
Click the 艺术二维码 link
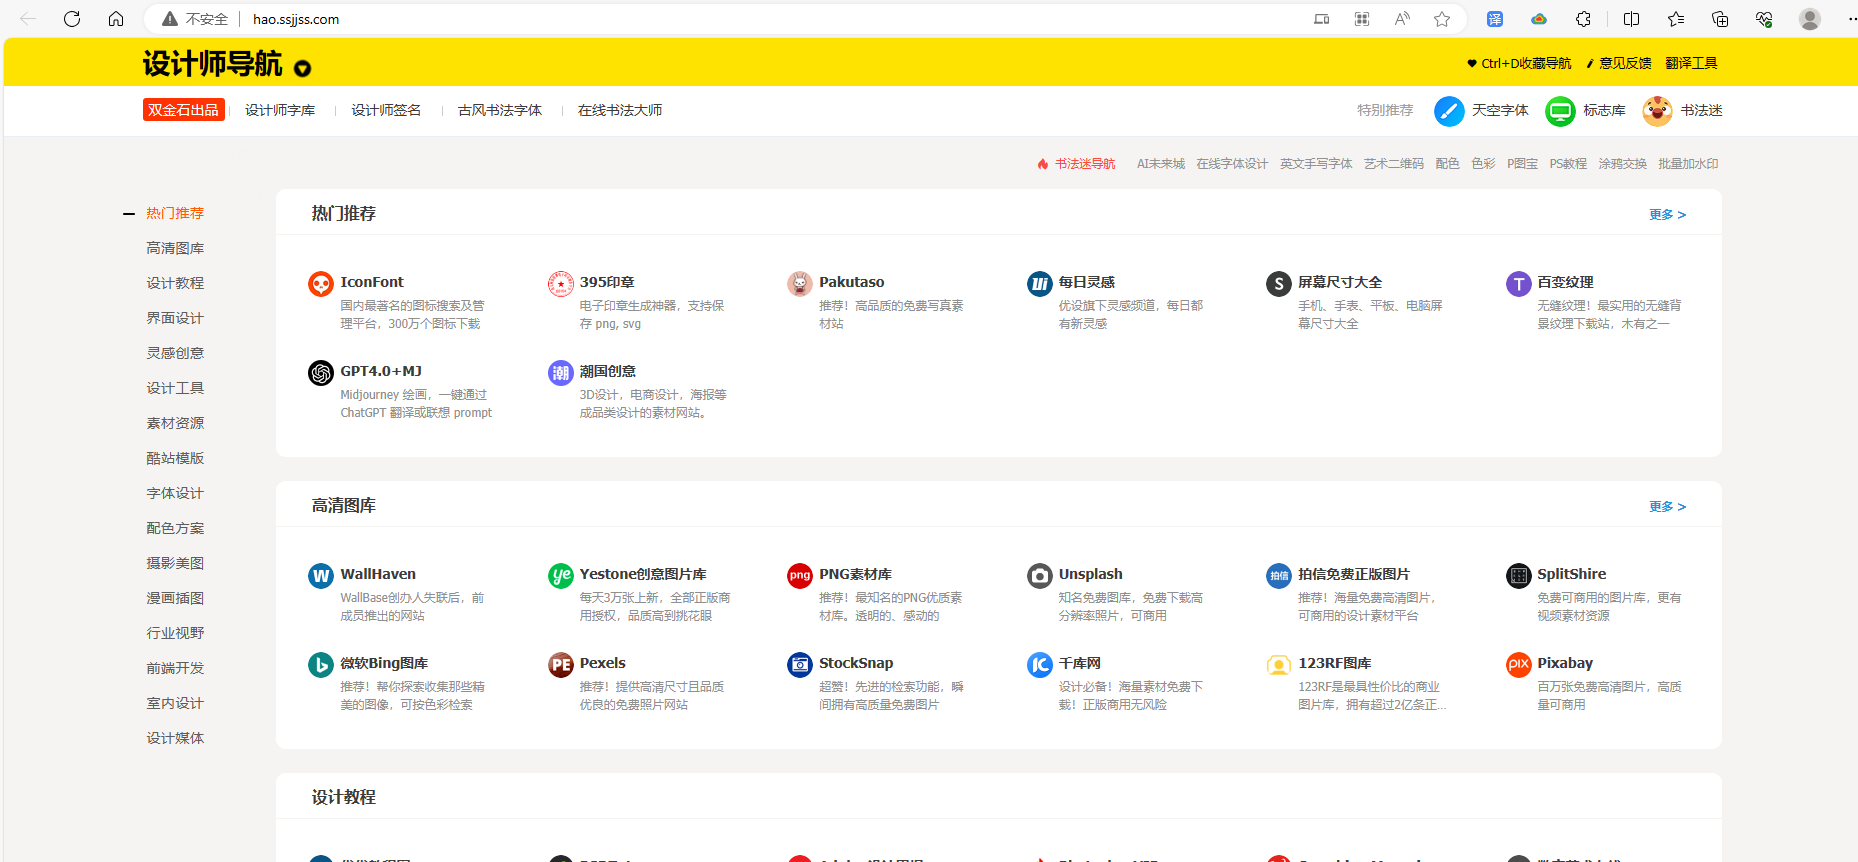click(x=1394, y=164)
